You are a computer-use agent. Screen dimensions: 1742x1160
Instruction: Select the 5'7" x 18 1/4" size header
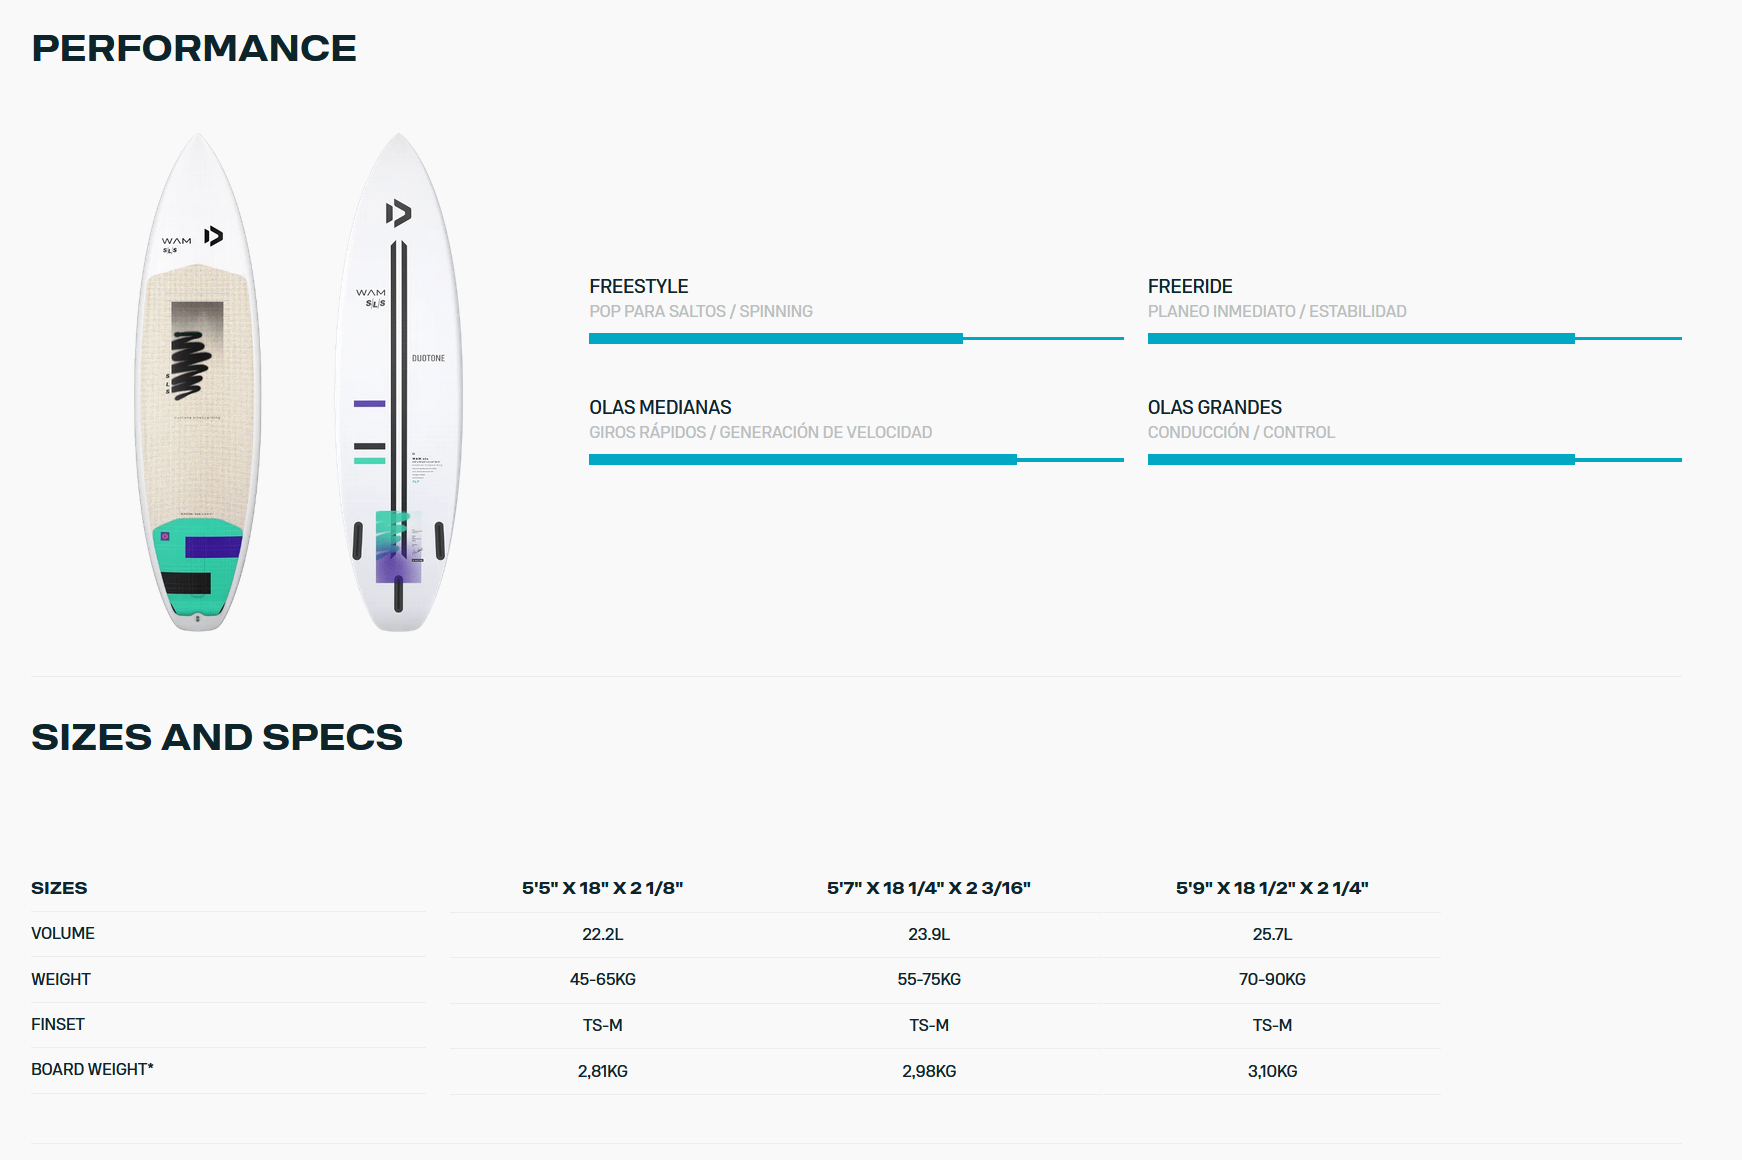929,888
